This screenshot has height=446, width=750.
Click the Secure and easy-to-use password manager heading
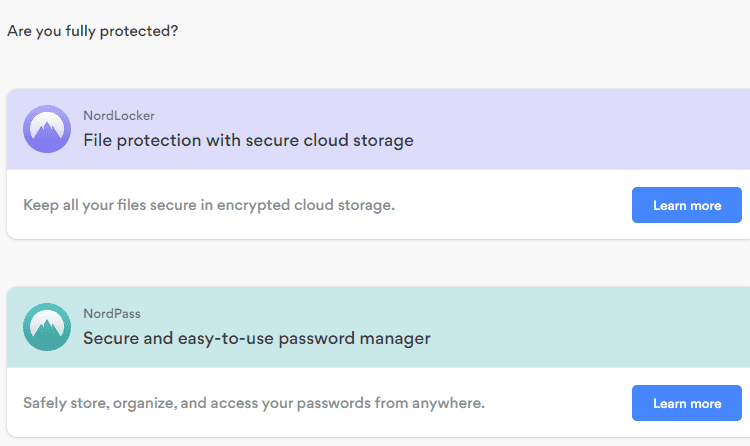(x=257, y=339)
